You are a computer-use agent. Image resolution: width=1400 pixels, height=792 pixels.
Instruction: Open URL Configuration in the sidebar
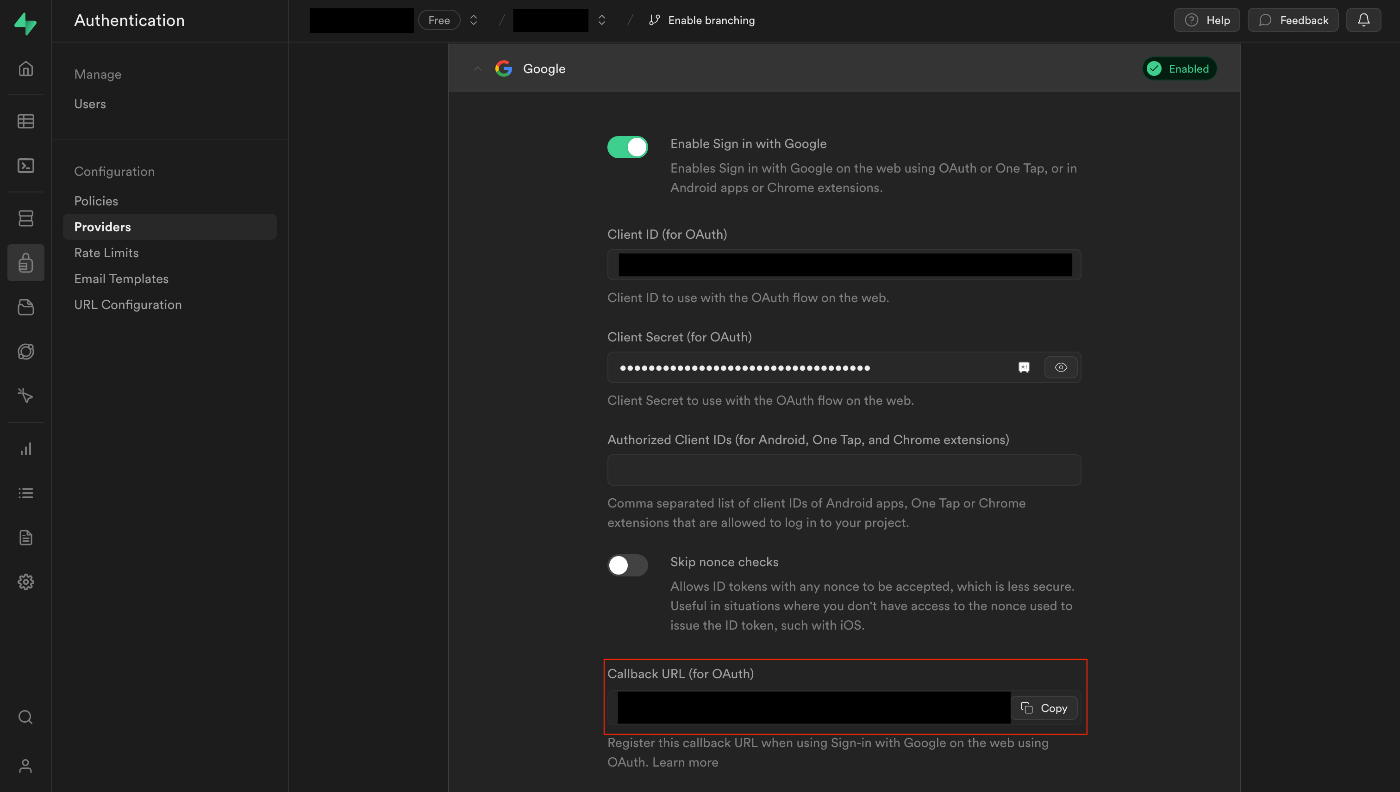[x=128, y=305]
